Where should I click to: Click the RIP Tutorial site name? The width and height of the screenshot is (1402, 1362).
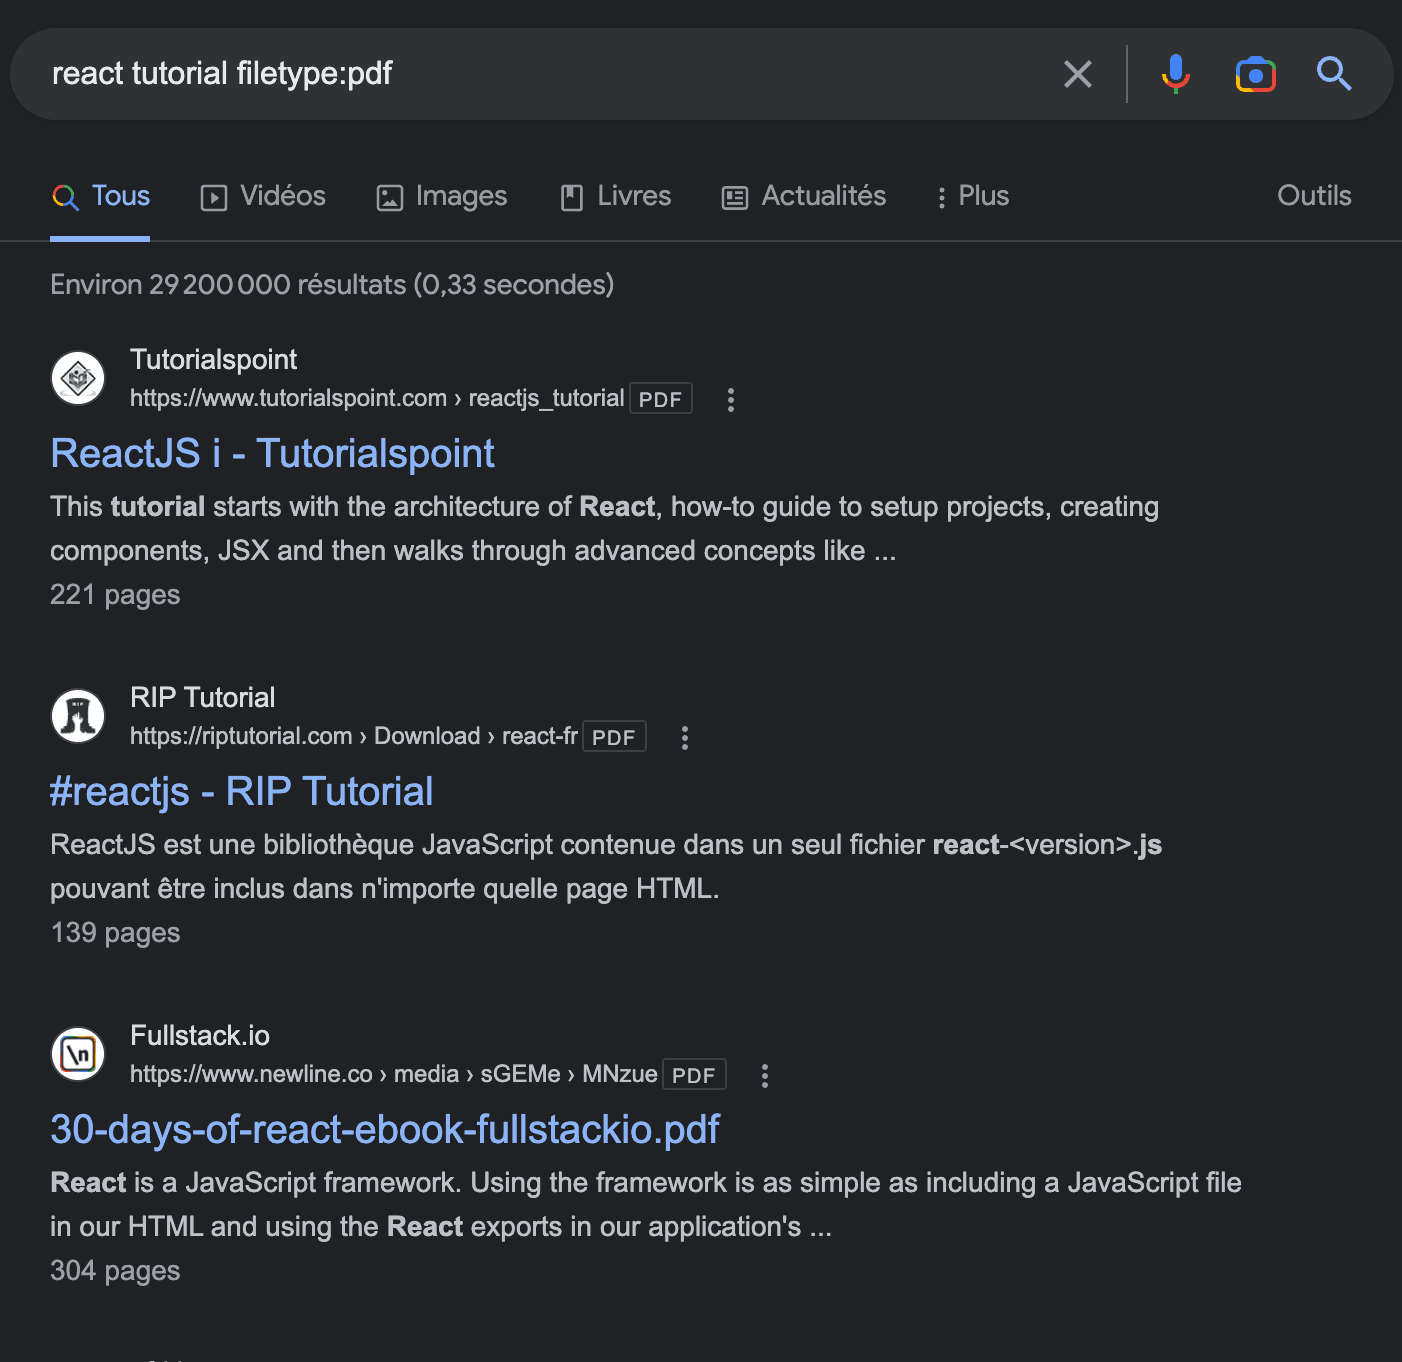pos(202,698)
